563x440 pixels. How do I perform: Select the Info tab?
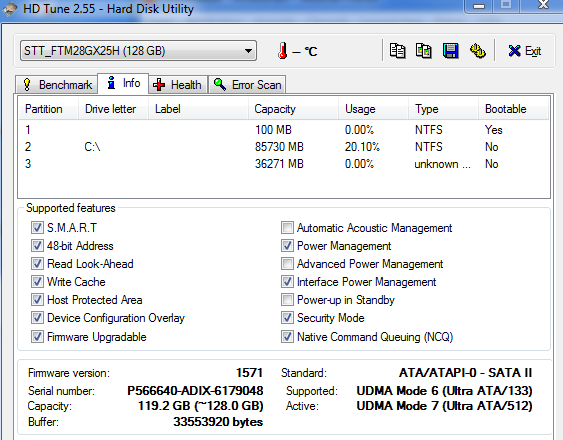[x=123, y=83]
